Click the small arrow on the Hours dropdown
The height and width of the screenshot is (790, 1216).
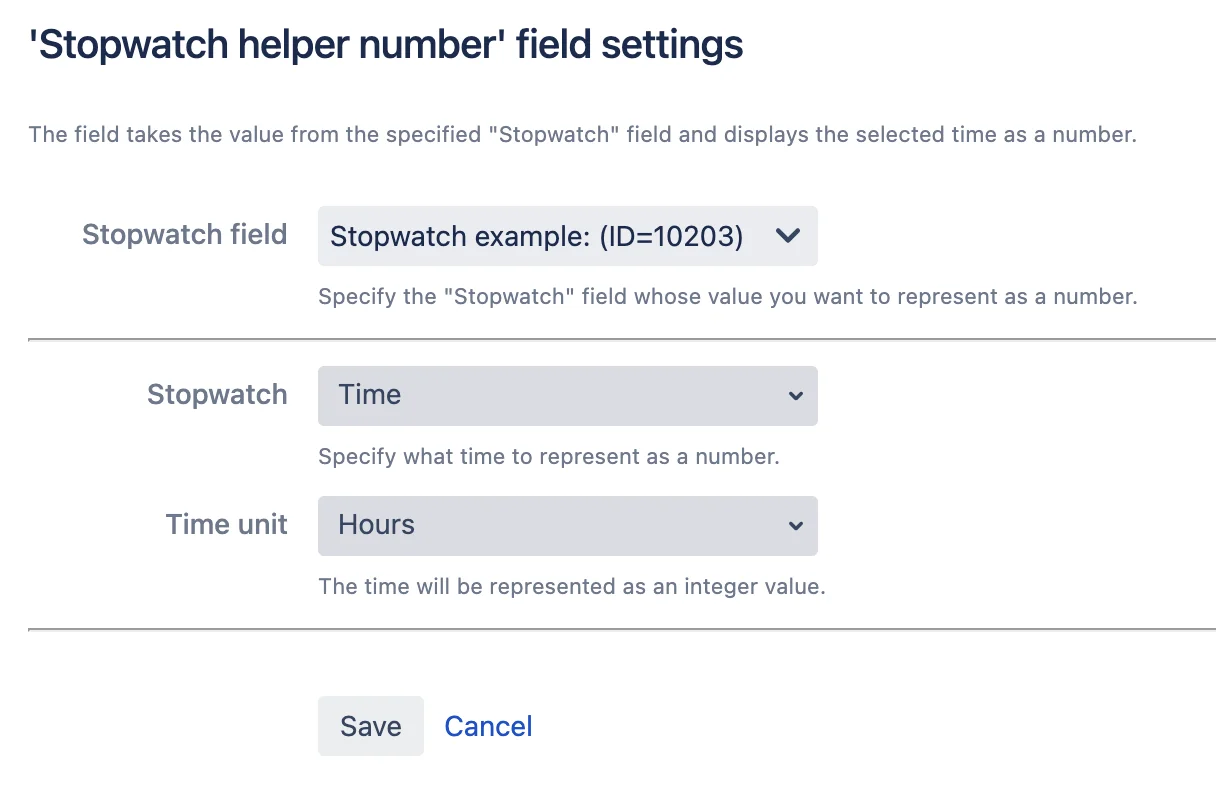tap(795, 526)
